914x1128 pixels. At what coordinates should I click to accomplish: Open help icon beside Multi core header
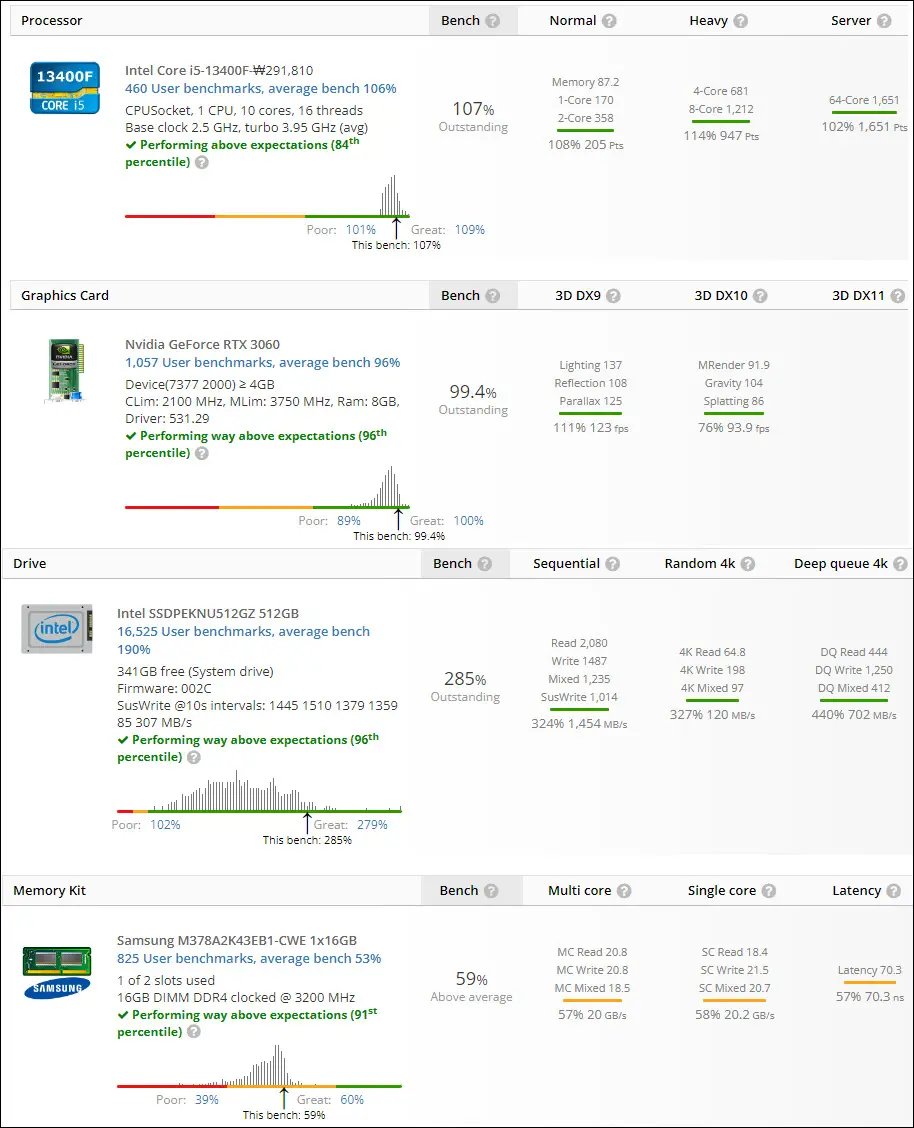pos(624,891)
